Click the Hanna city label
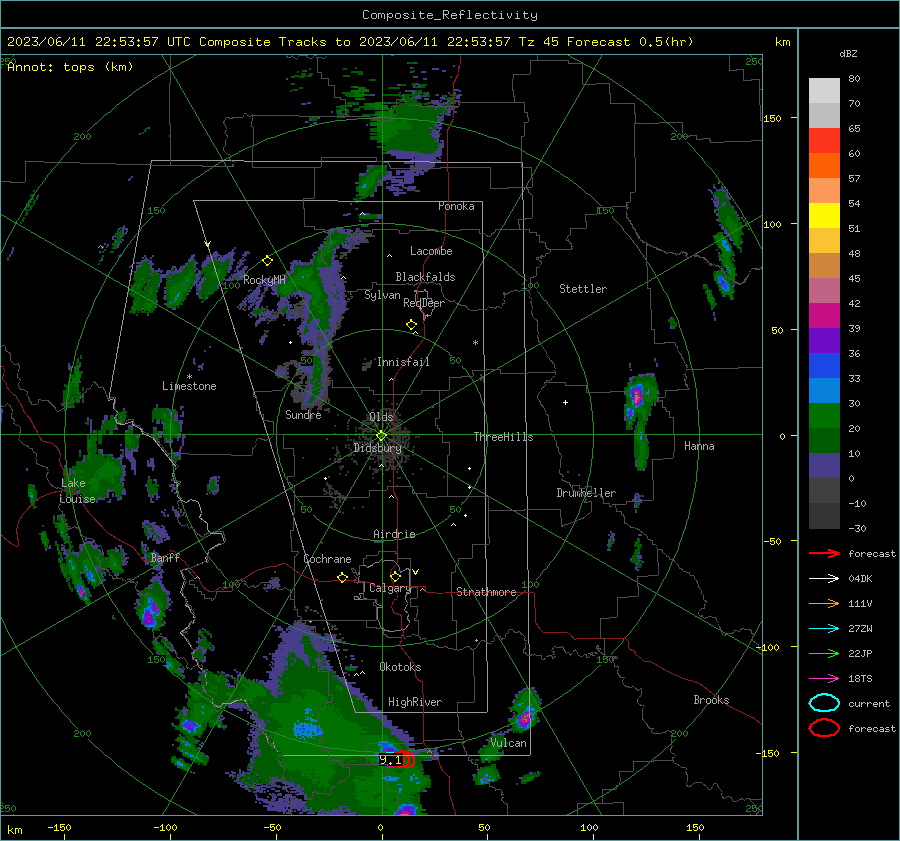 (699, 447)
